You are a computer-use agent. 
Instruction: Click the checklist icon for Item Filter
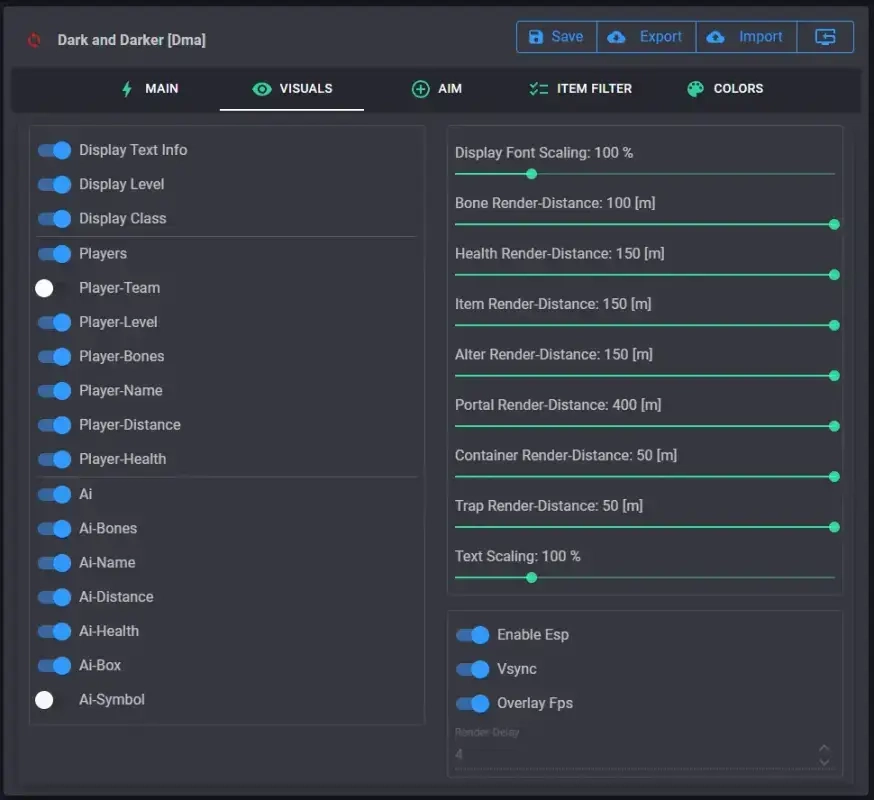click(x=539, y=89)
